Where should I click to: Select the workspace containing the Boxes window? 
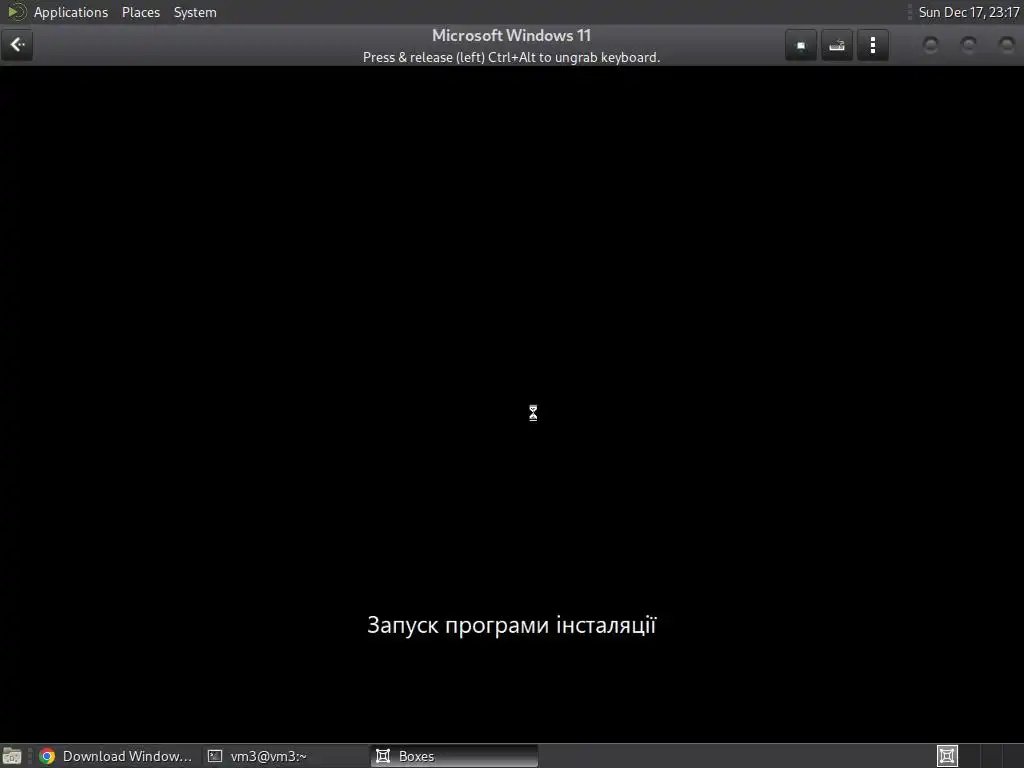pyautogui.click(x=947, y=756)
